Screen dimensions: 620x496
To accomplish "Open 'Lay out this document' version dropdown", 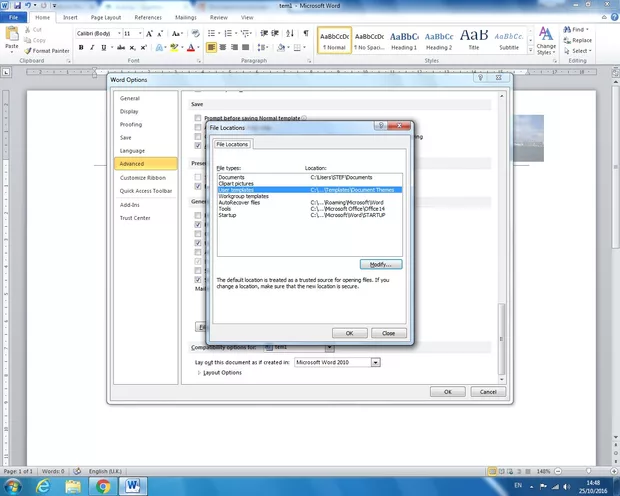I will [375, 362].
